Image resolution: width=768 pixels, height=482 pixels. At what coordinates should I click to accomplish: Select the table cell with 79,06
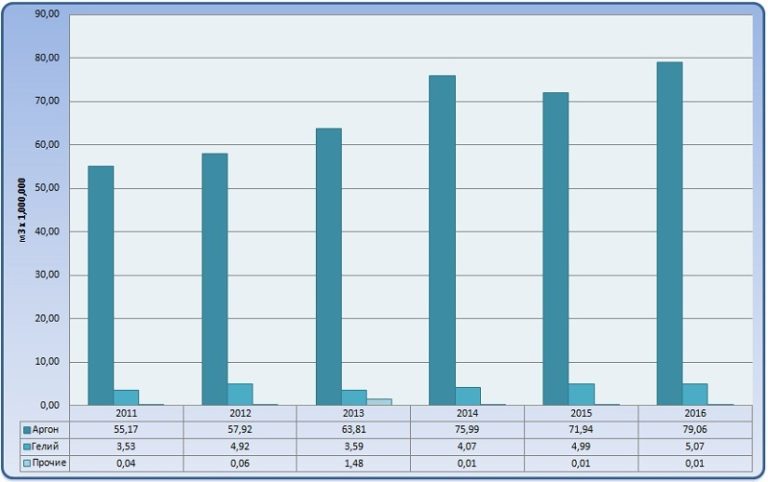(x=695, y=430)
